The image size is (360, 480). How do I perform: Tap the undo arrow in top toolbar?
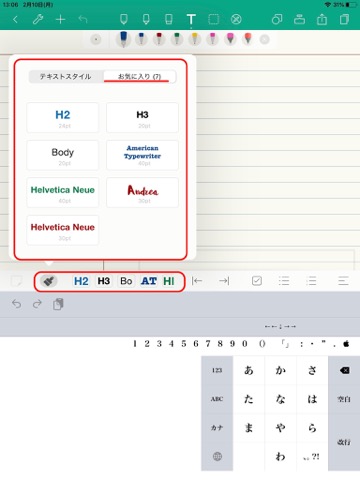[83, 19]
